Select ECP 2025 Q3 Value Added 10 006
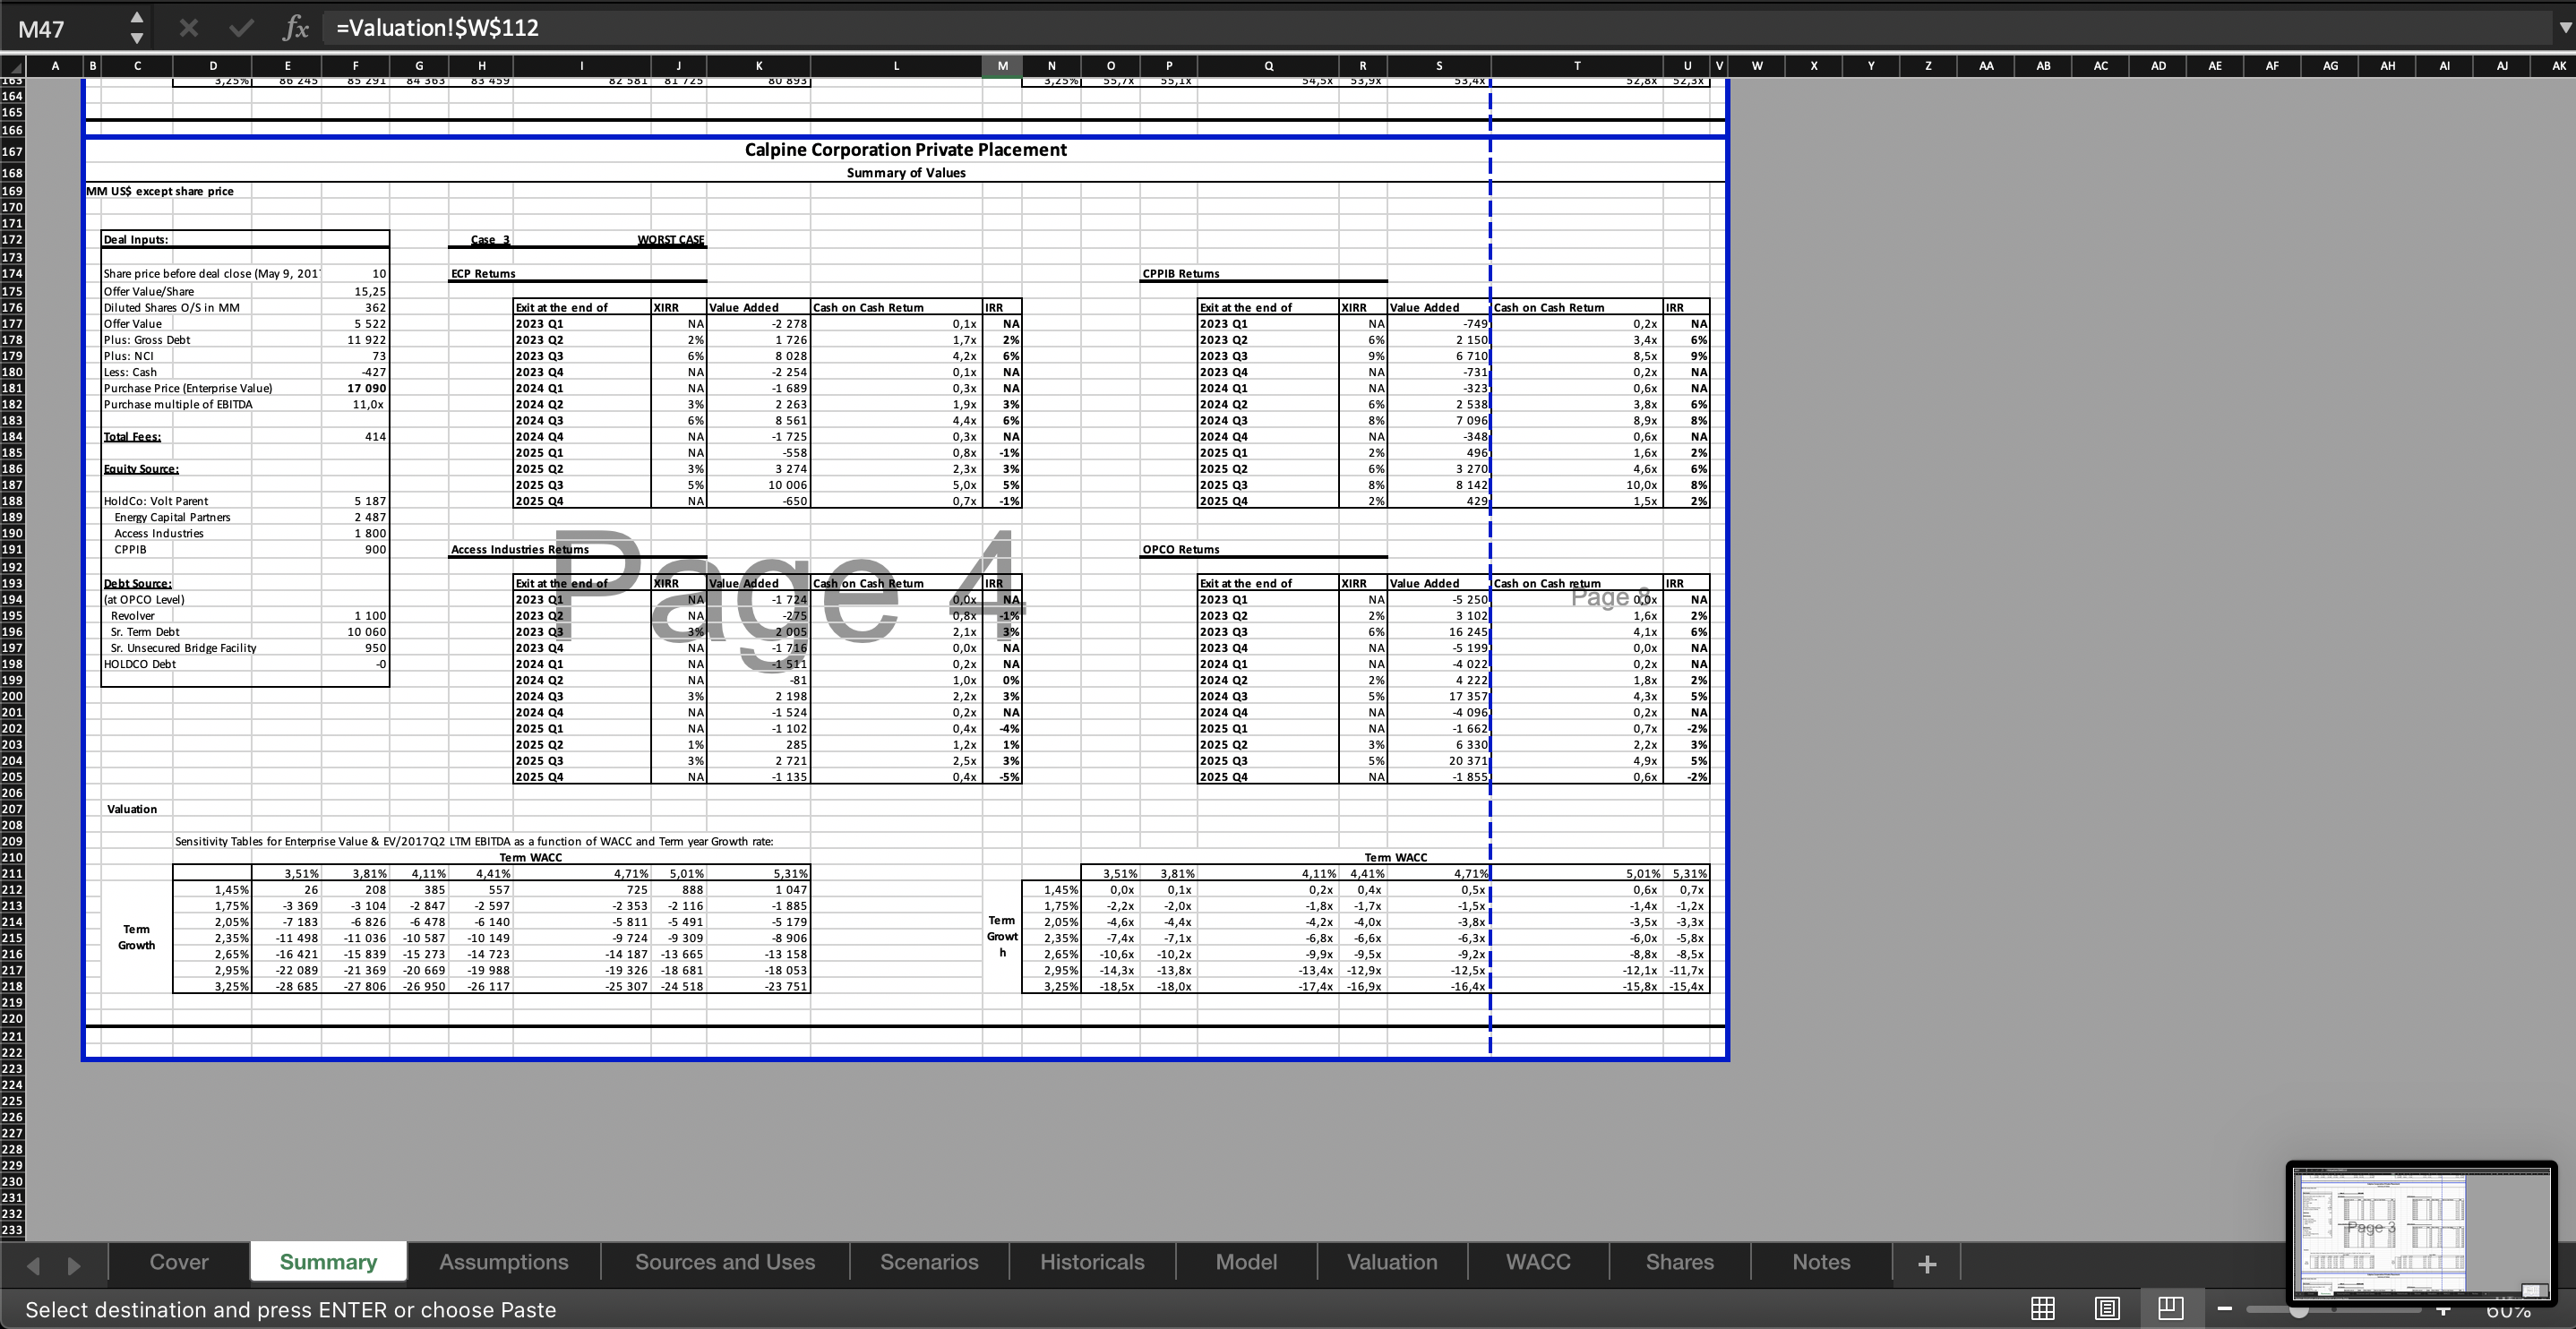Image resolution: width=2576 pixels, height=1329 pixels. (x=759, y=485)
